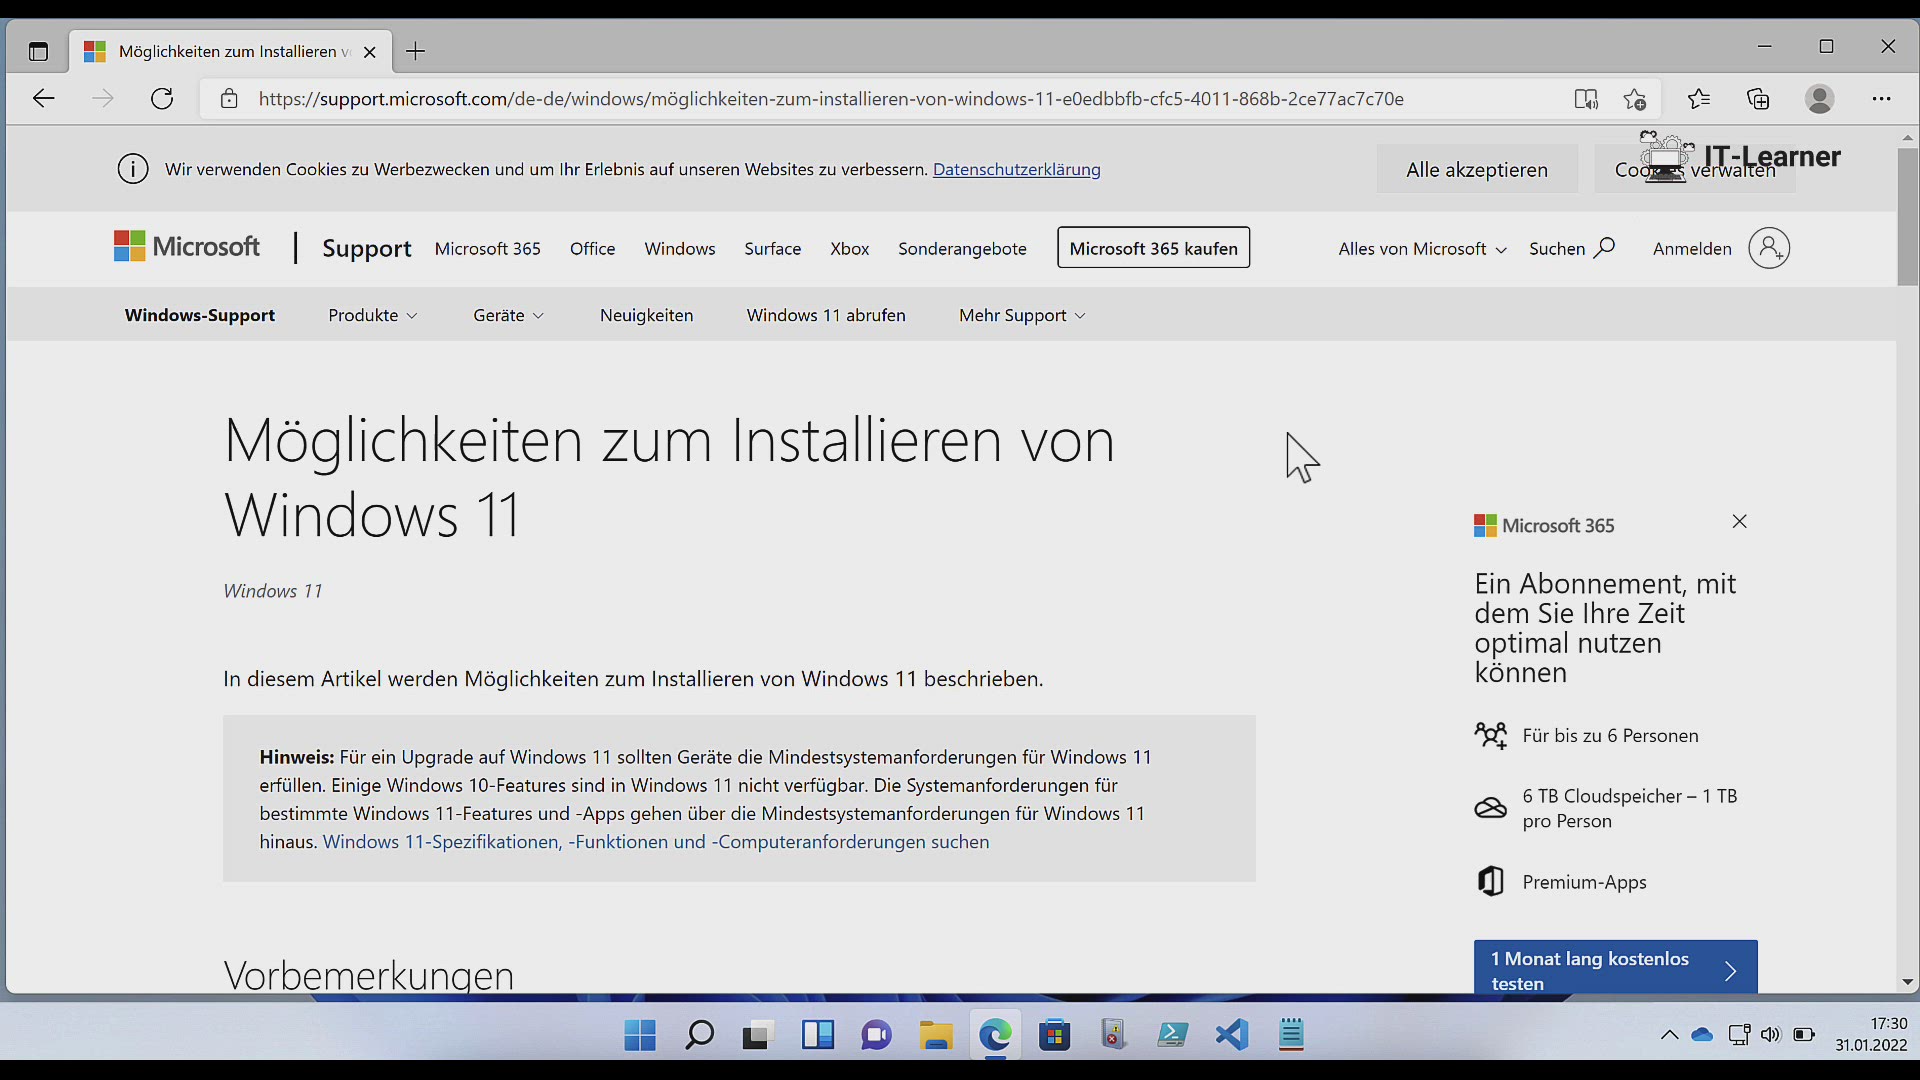Open the Support home link
This screenshot has height=1080, width=1920.
coord(366,248)
